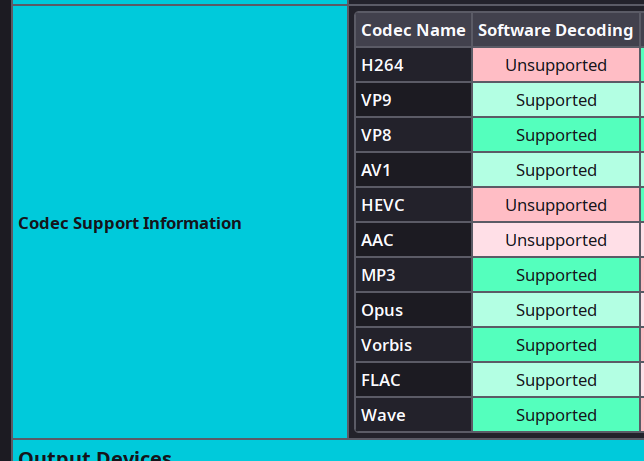Viewport: 644px width, 461px height.
Task: Click the H264 codec name cell
Action: click(413, 65)
